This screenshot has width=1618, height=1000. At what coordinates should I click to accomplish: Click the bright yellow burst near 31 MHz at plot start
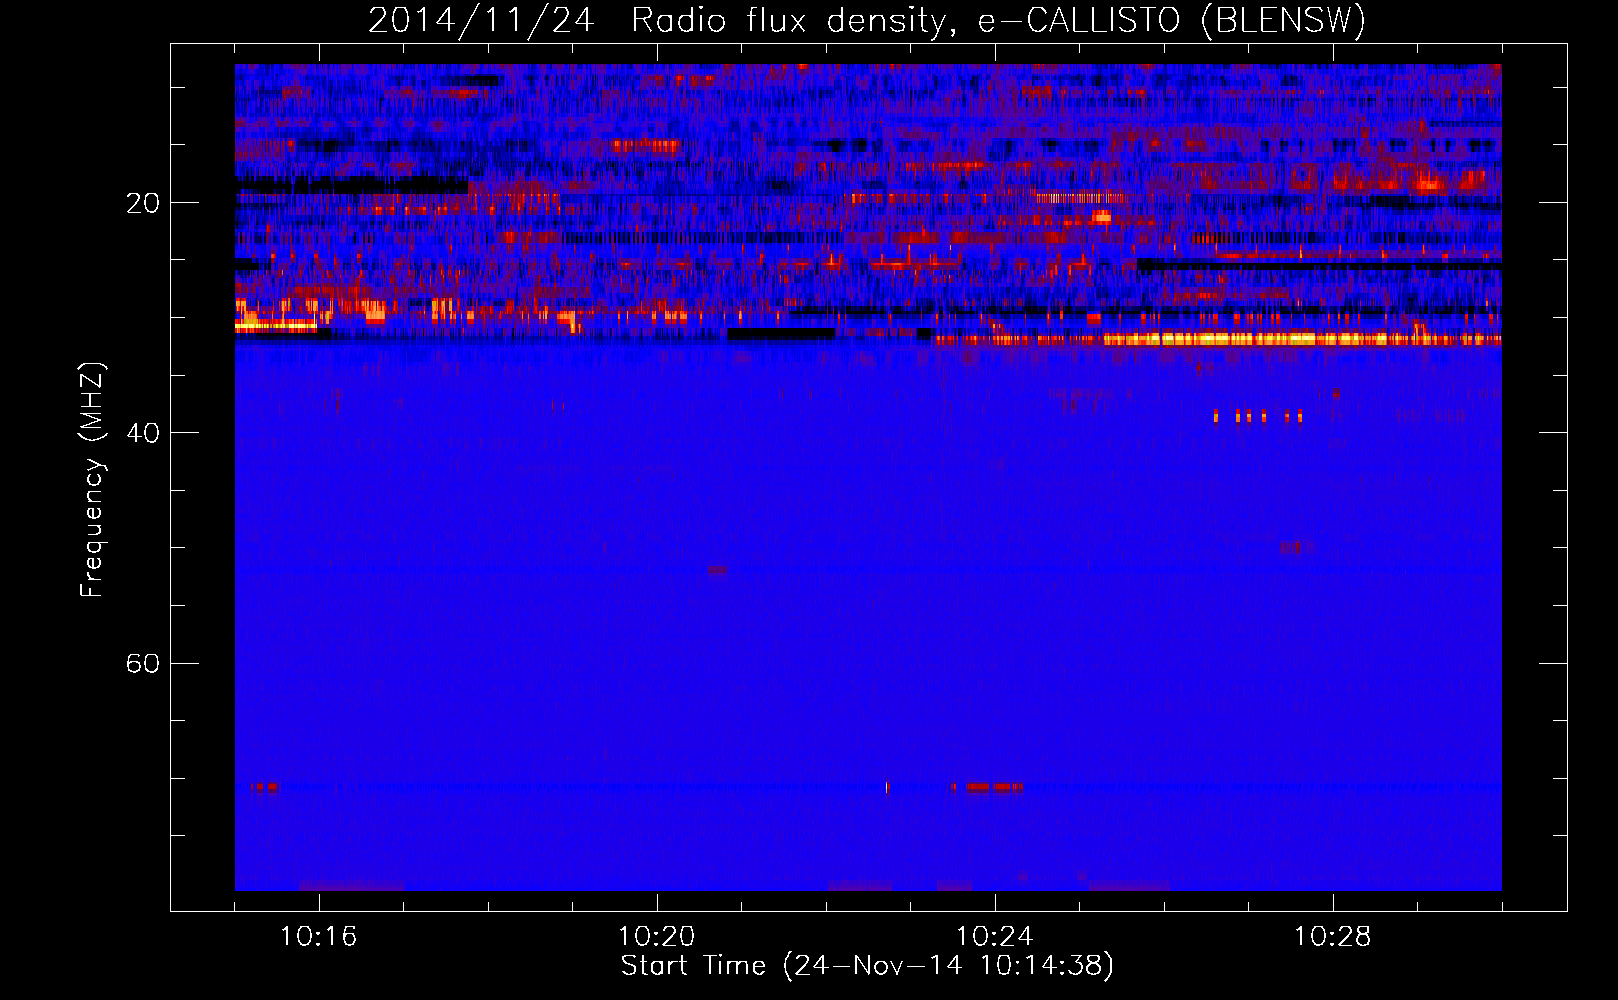pyautogui.click(x=276, y=325)
